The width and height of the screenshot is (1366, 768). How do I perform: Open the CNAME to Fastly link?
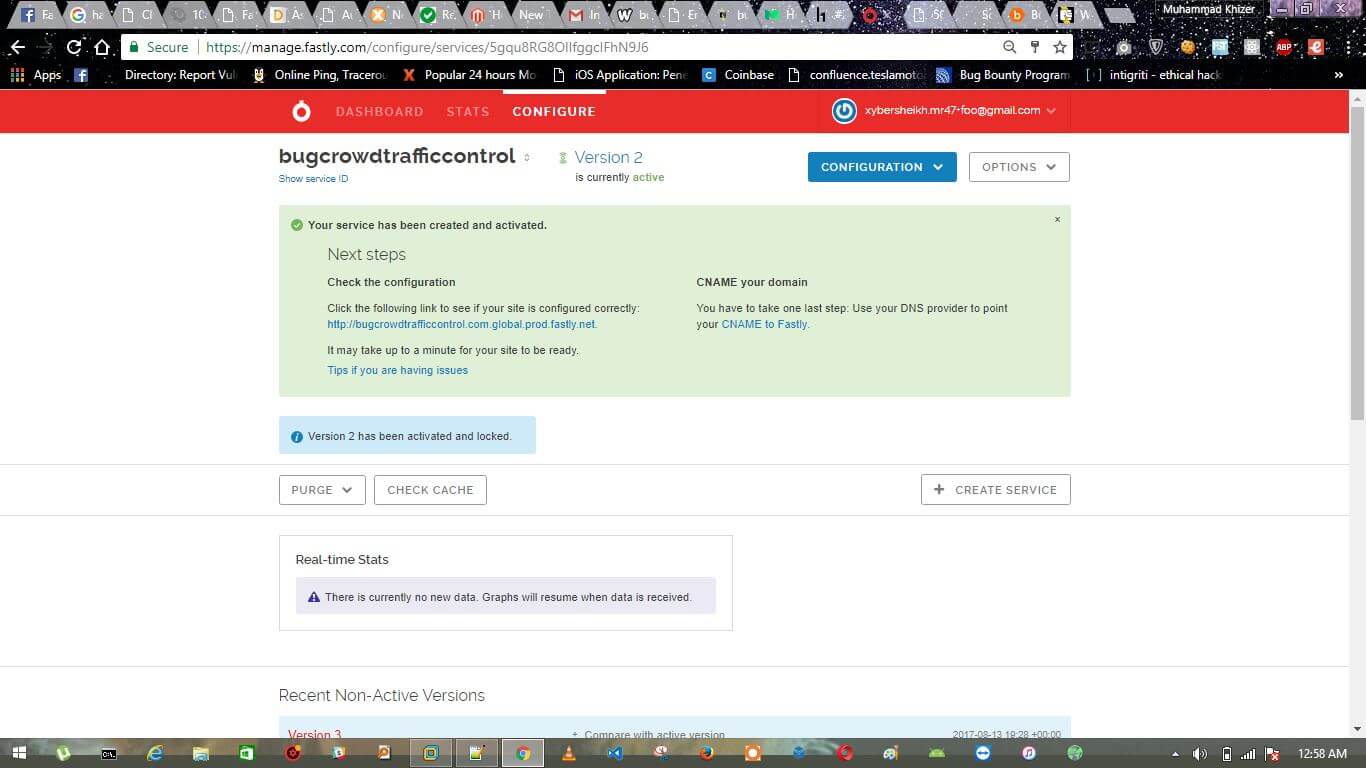[x=765, y=324]
